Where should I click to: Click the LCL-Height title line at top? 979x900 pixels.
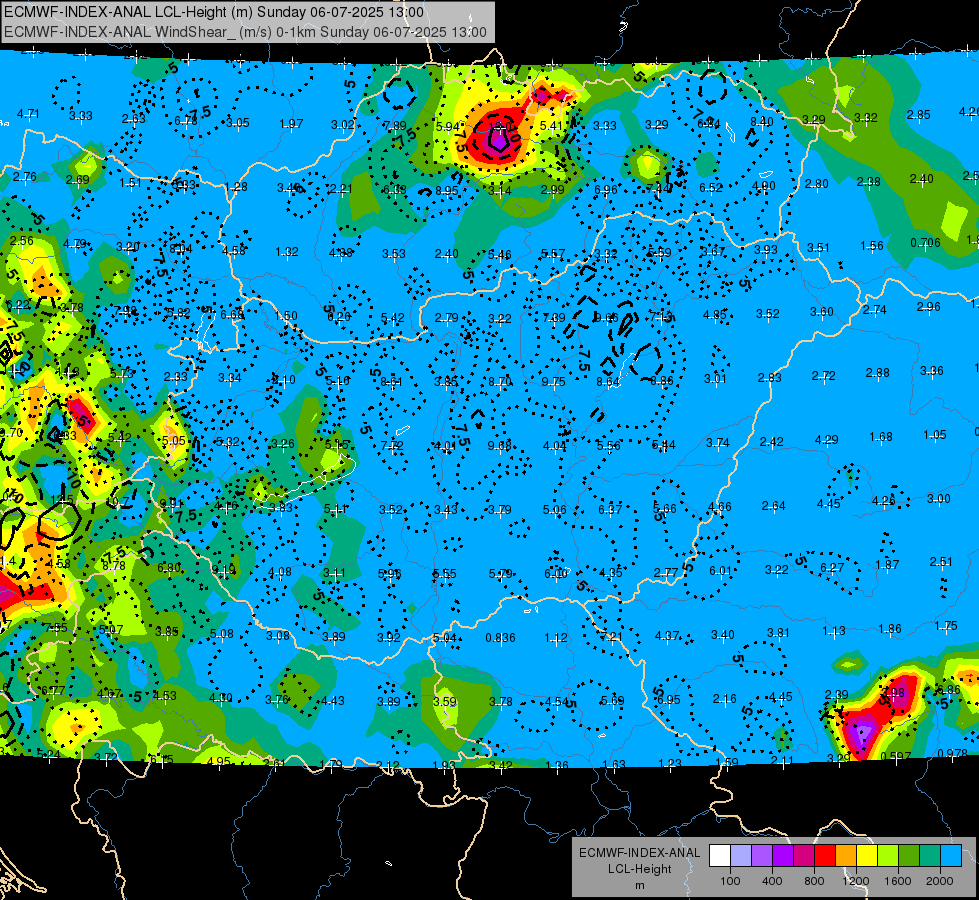pos(214,12)
